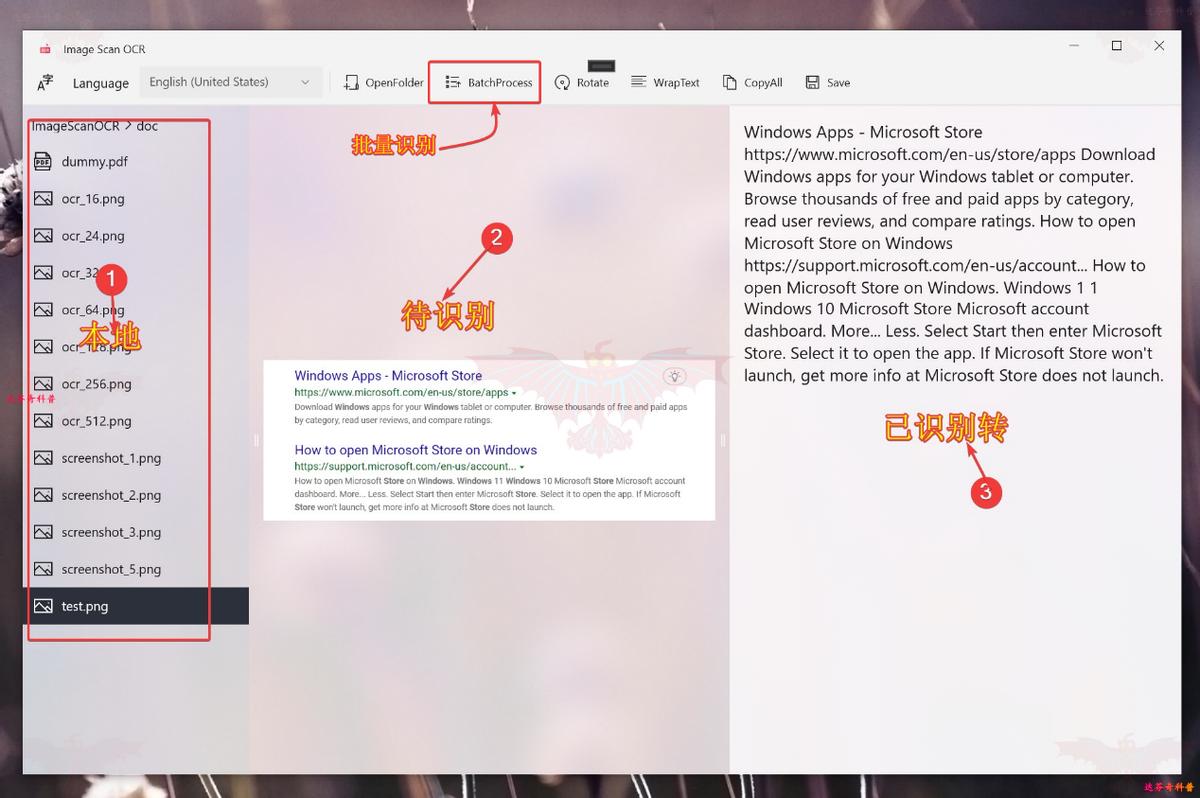Open dummy.pdf via its PDF file icon
The width and height of the screenshot is (1200, 798).
point(42,161)
